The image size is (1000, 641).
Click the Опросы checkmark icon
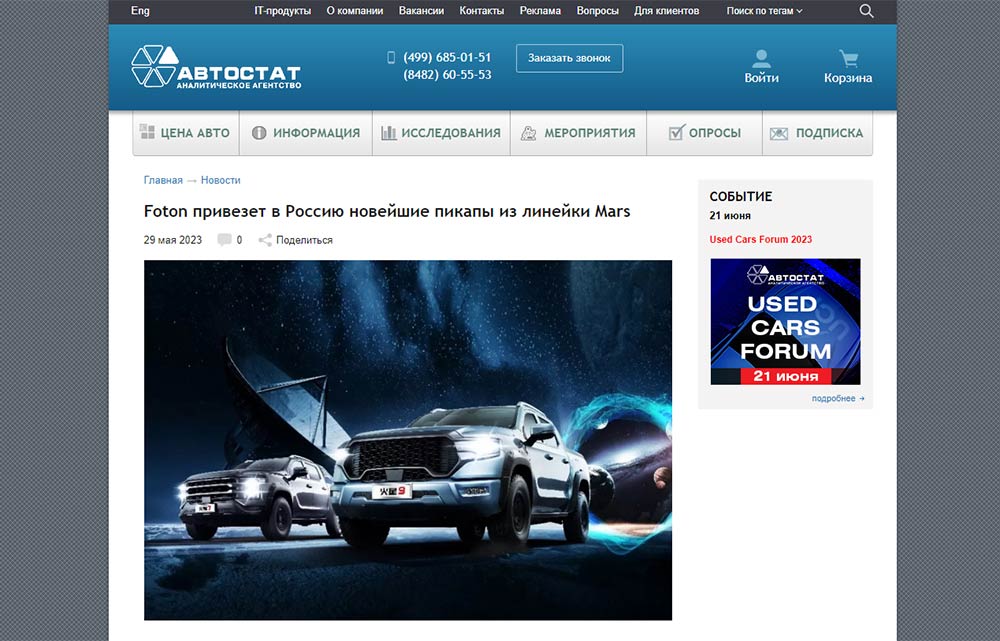click(x=676, y=132)
